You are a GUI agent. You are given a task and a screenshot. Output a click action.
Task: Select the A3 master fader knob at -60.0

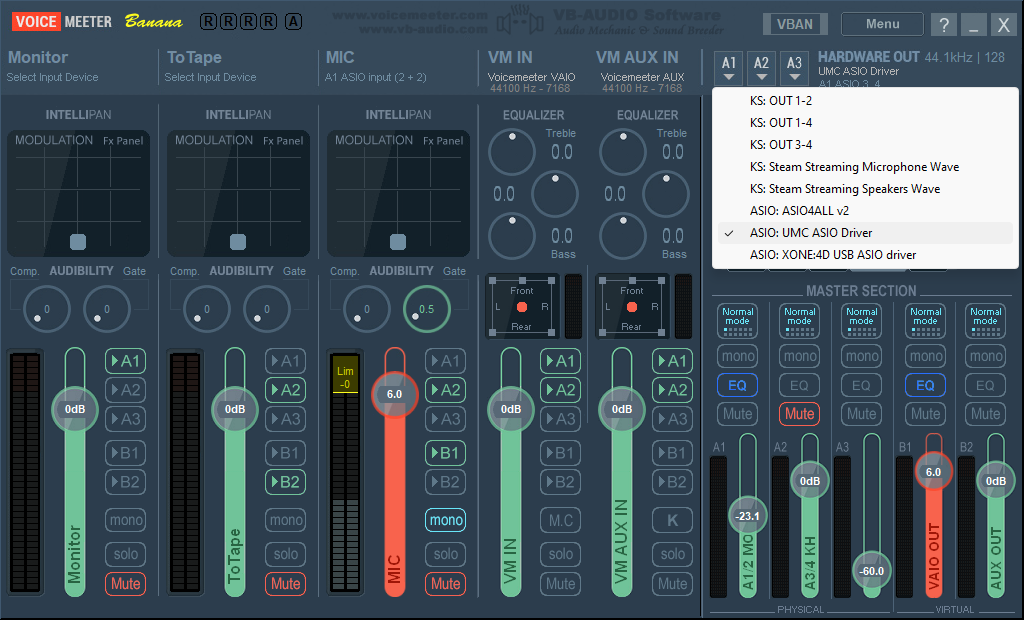coord(871,571)
